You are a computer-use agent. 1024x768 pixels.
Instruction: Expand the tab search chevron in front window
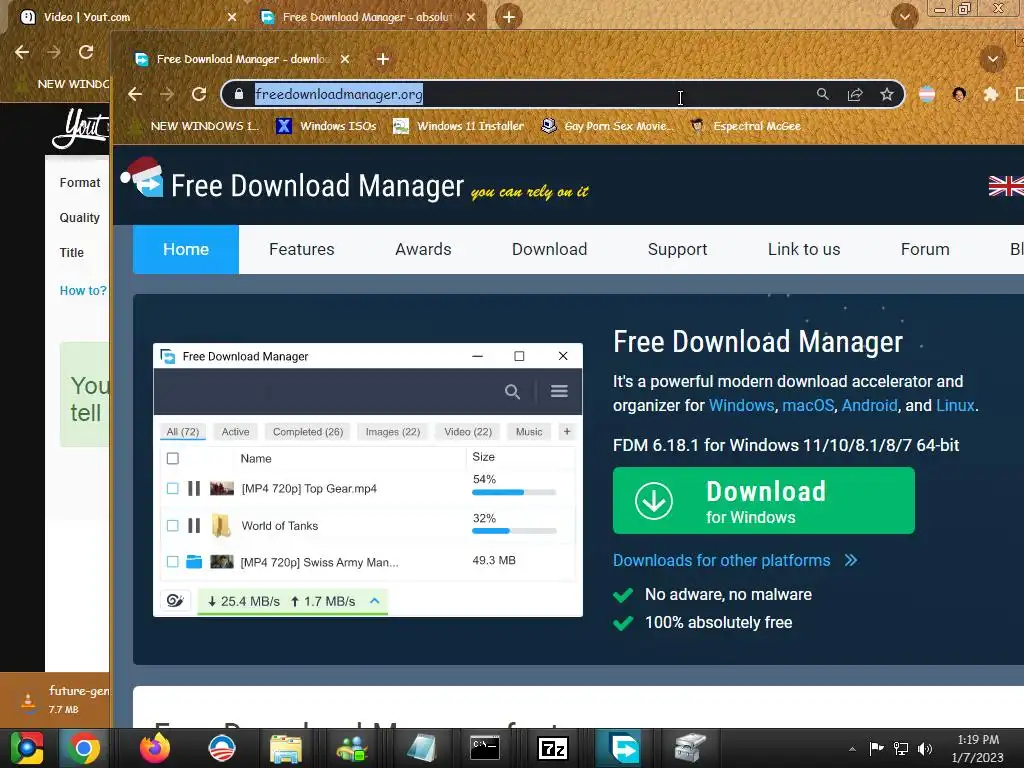tap(993, 59)
